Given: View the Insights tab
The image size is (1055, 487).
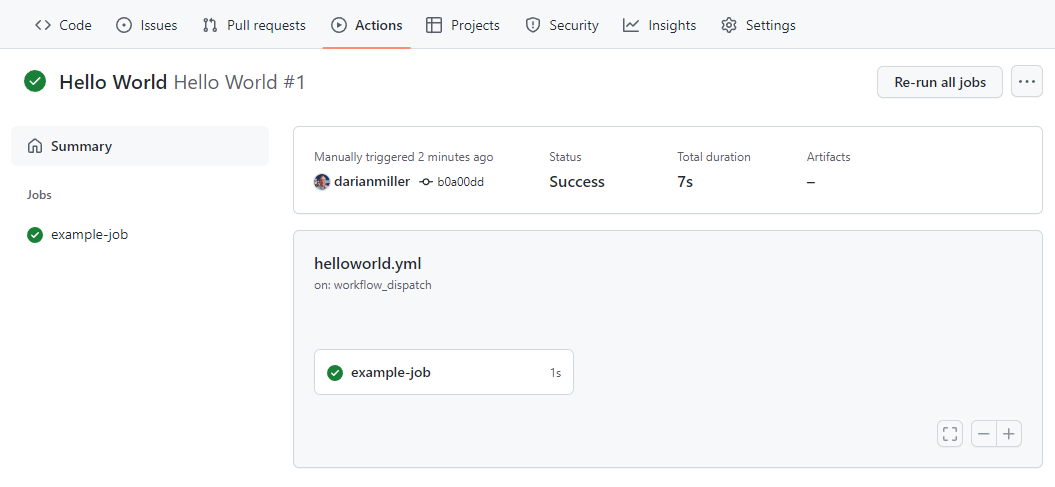Looking at the screenshot, I should coord(659,26).
